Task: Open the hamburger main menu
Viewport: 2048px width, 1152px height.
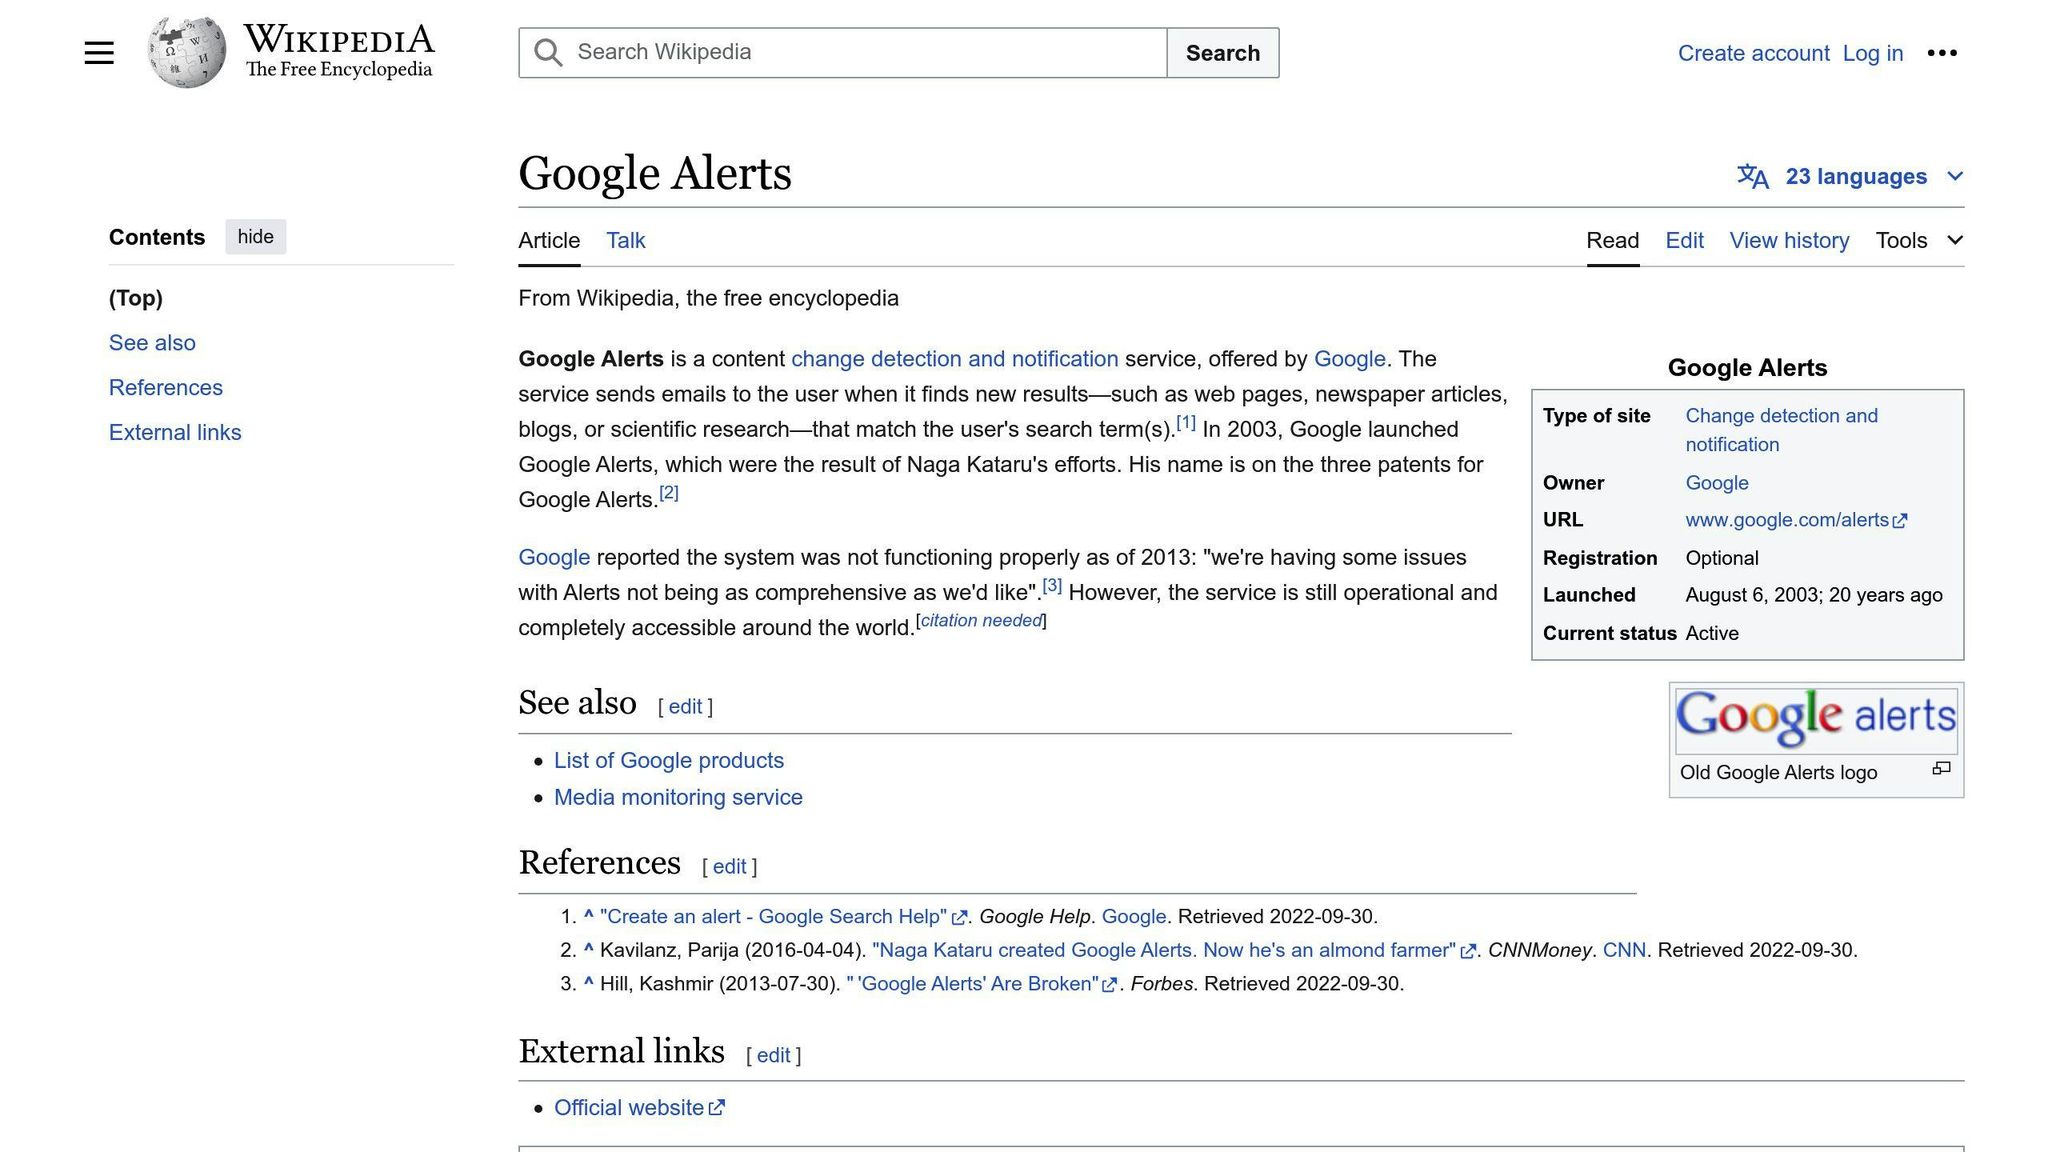Action: click(x=99, y=53)
